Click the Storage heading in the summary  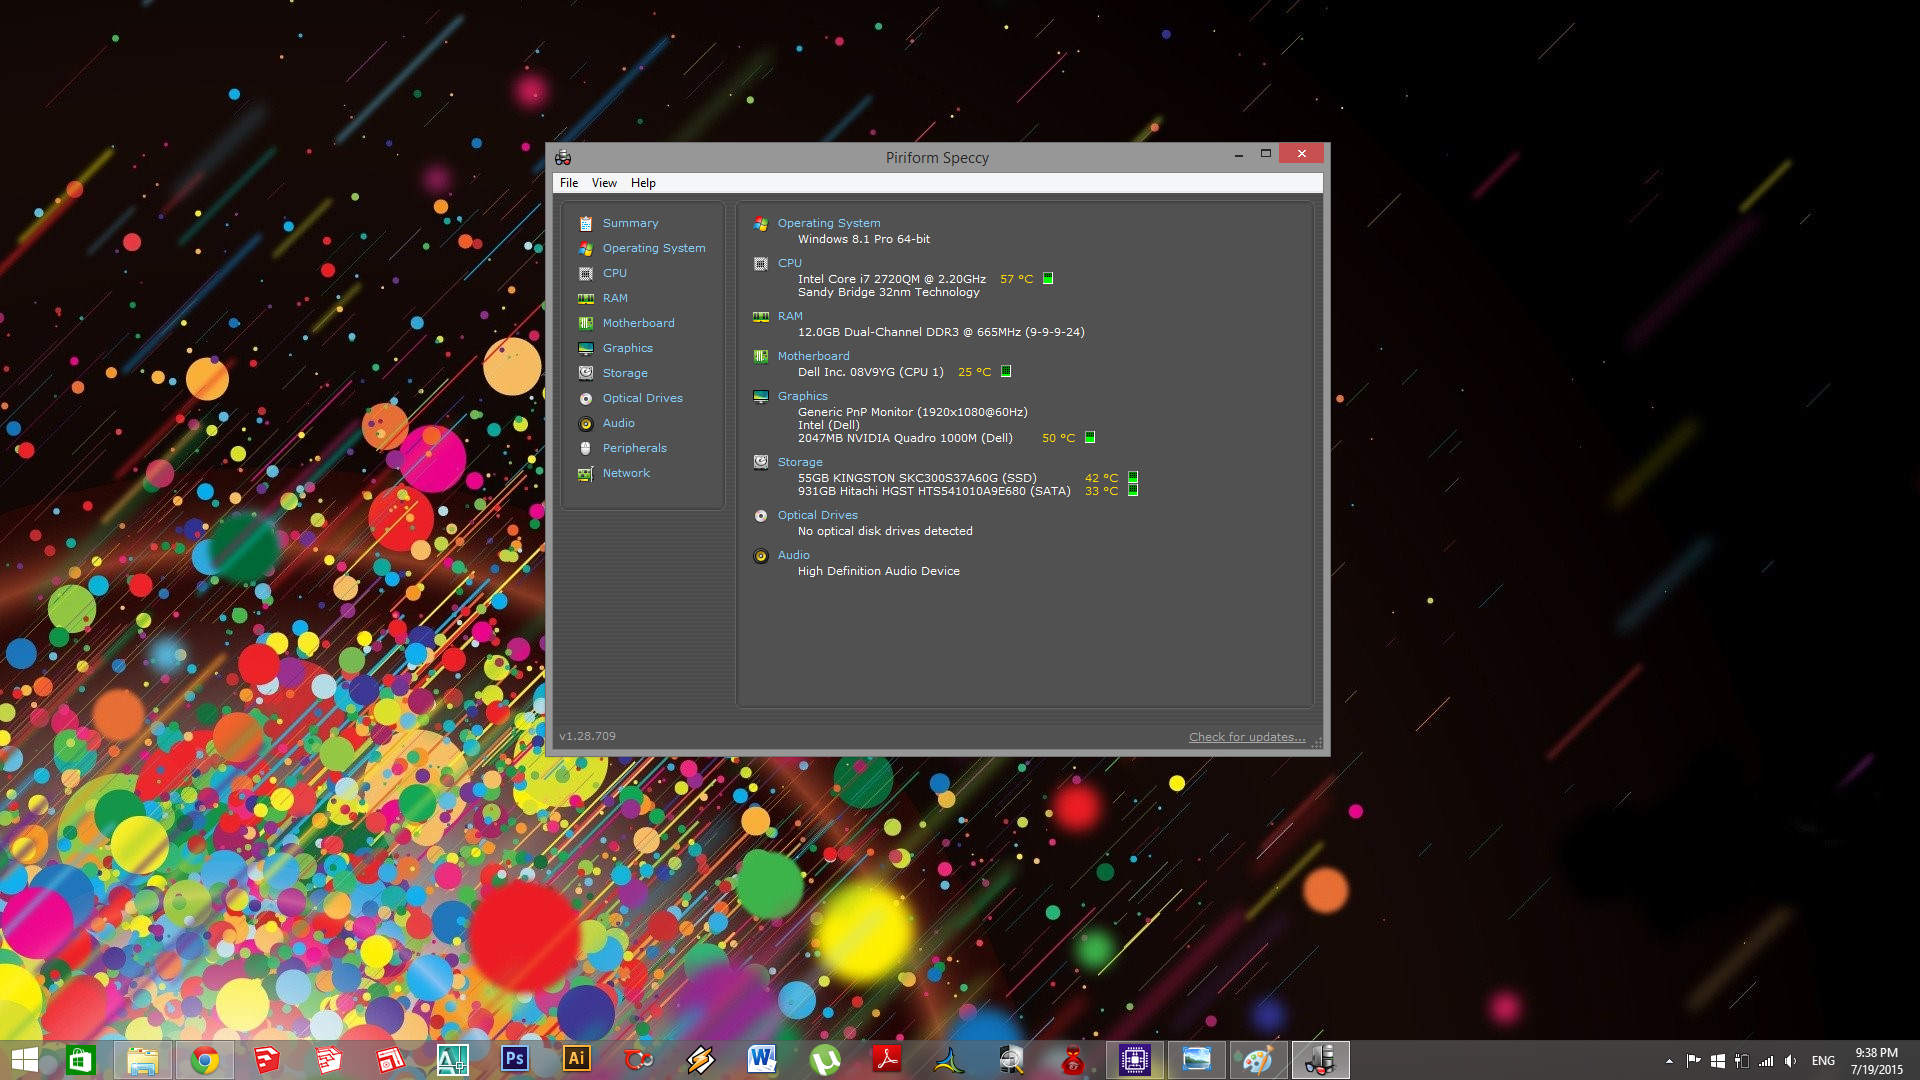800,462
